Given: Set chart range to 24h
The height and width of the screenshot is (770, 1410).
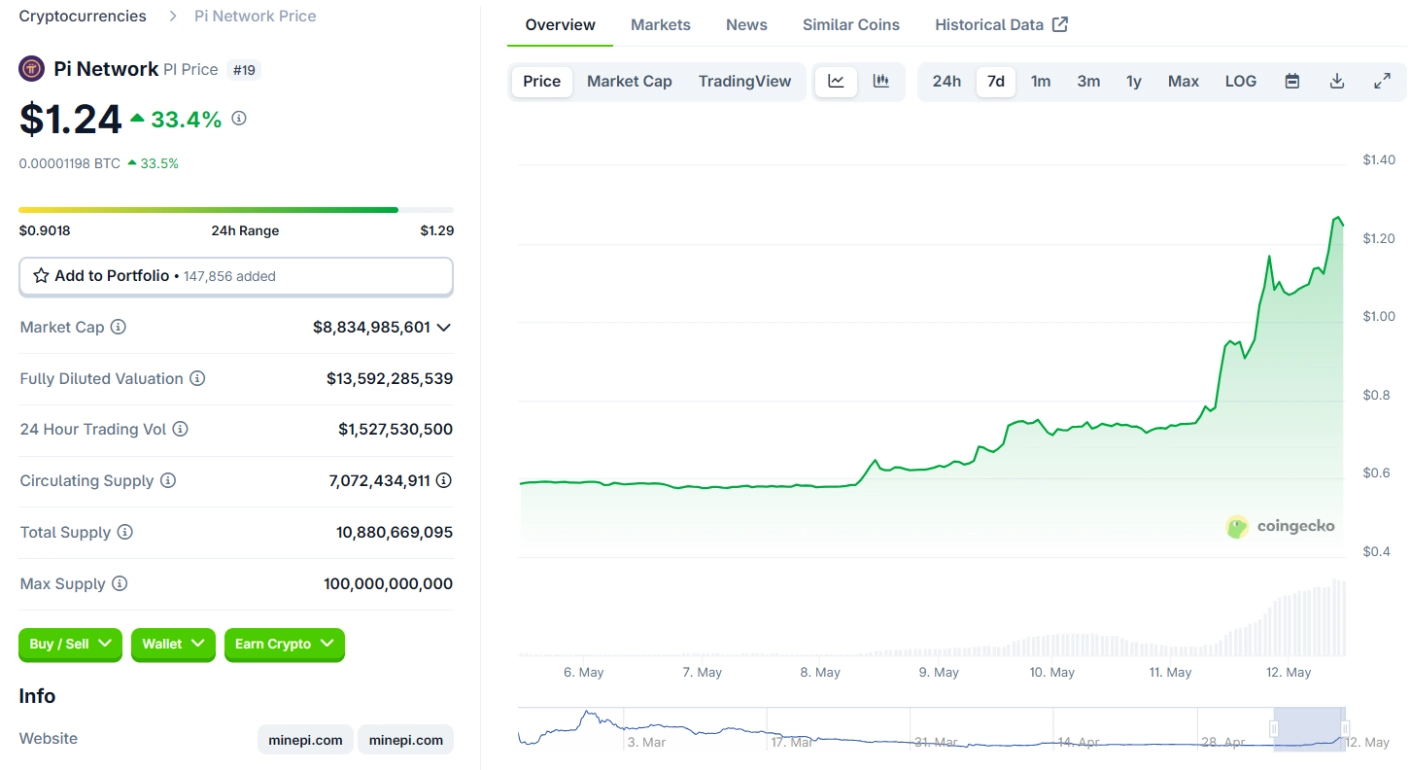Looking at the screenshot, I should click(947, 81).
